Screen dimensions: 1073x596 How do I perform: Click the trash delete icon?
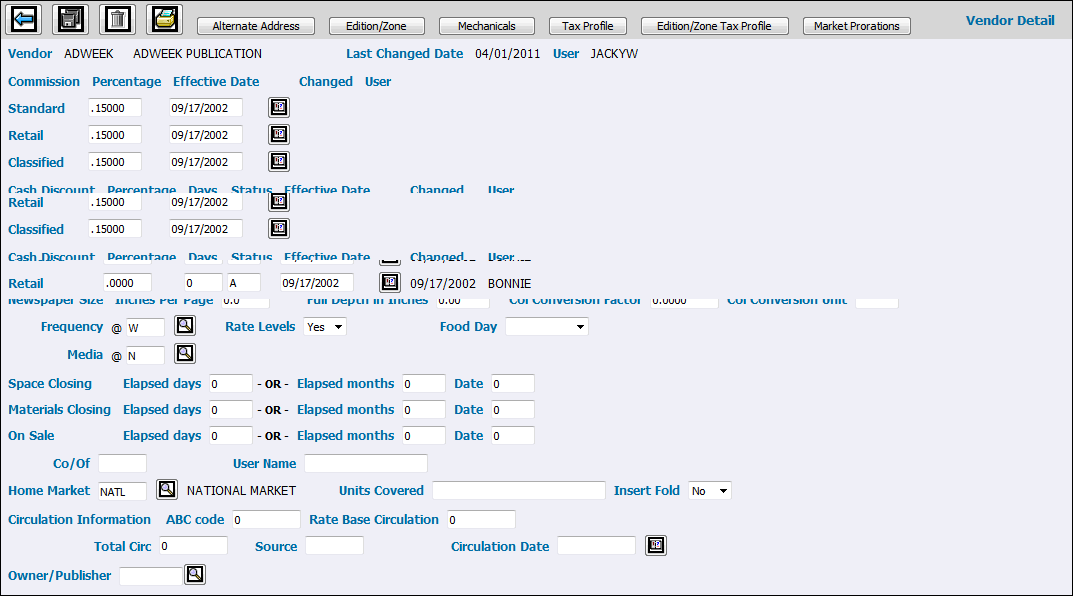click(x=117, y=19)
